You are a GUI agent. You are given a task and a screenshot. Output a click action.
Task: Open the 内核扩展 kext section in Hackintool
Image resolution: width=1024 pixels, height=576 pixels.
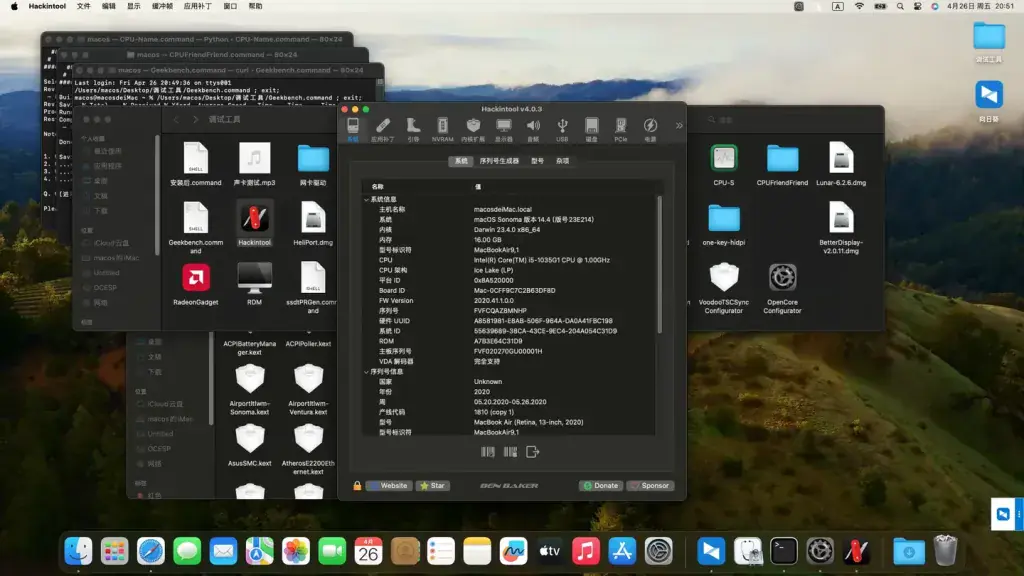(473, 129)
